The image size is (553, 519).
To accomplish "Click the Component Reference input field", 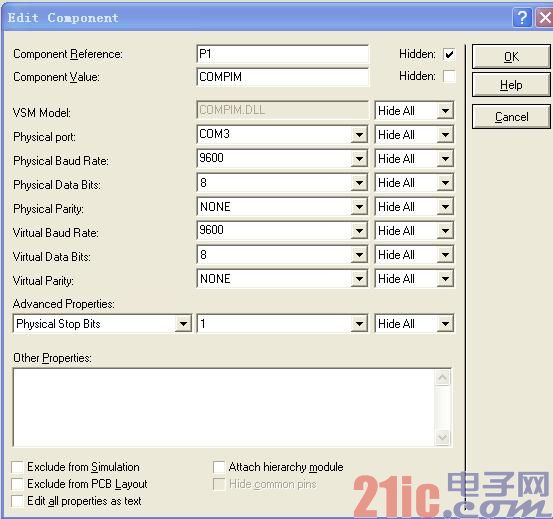I will [282, 54].
